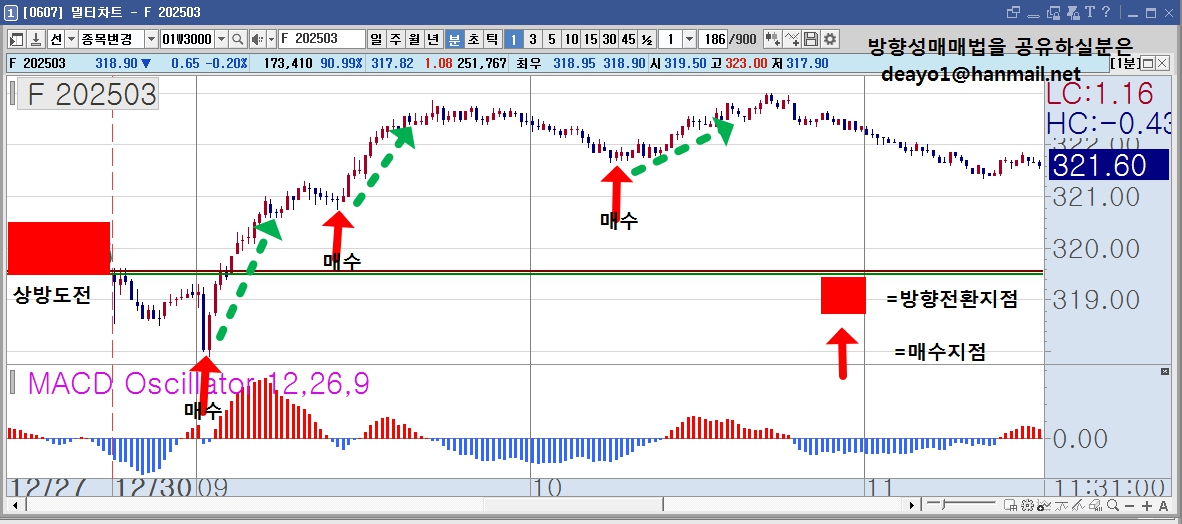Expand the 종목변경 combo box
Image resolution: width=1182 pixels, height=524 pixels.
pyautogui.click(x=151, y=39)
